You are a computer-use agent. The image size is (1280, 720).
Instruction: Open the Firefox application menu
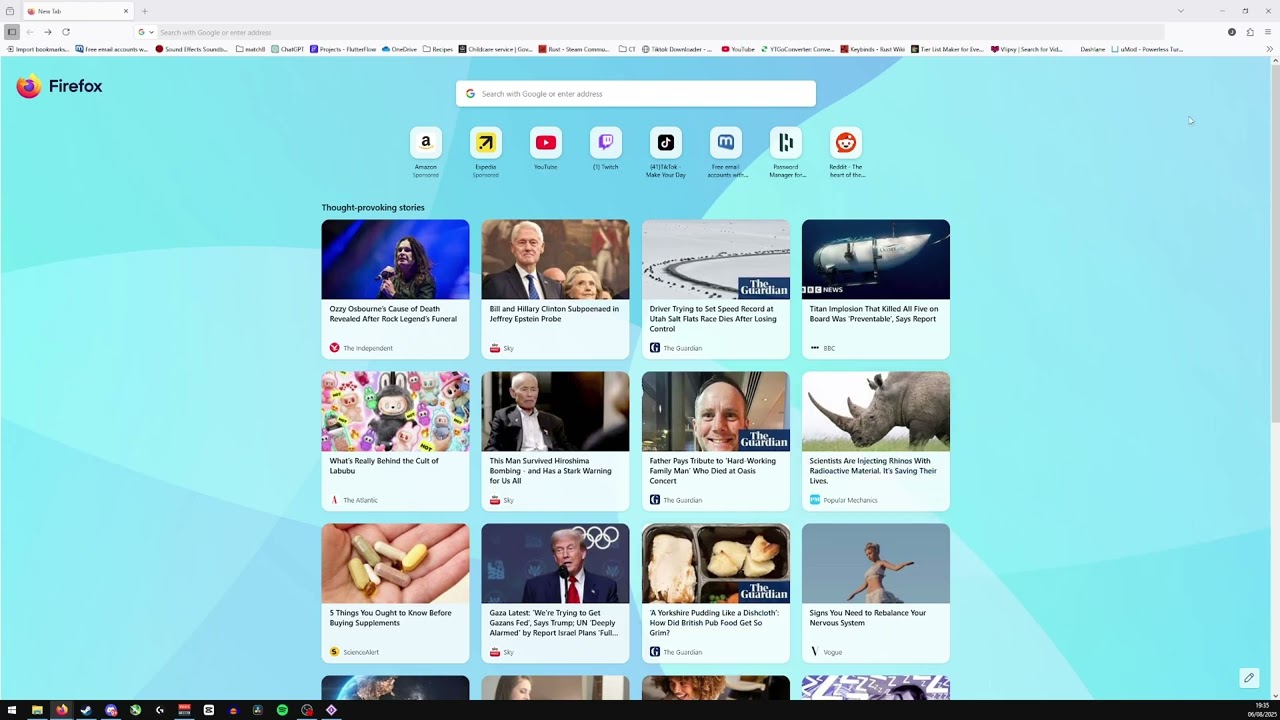(1268, 32)
